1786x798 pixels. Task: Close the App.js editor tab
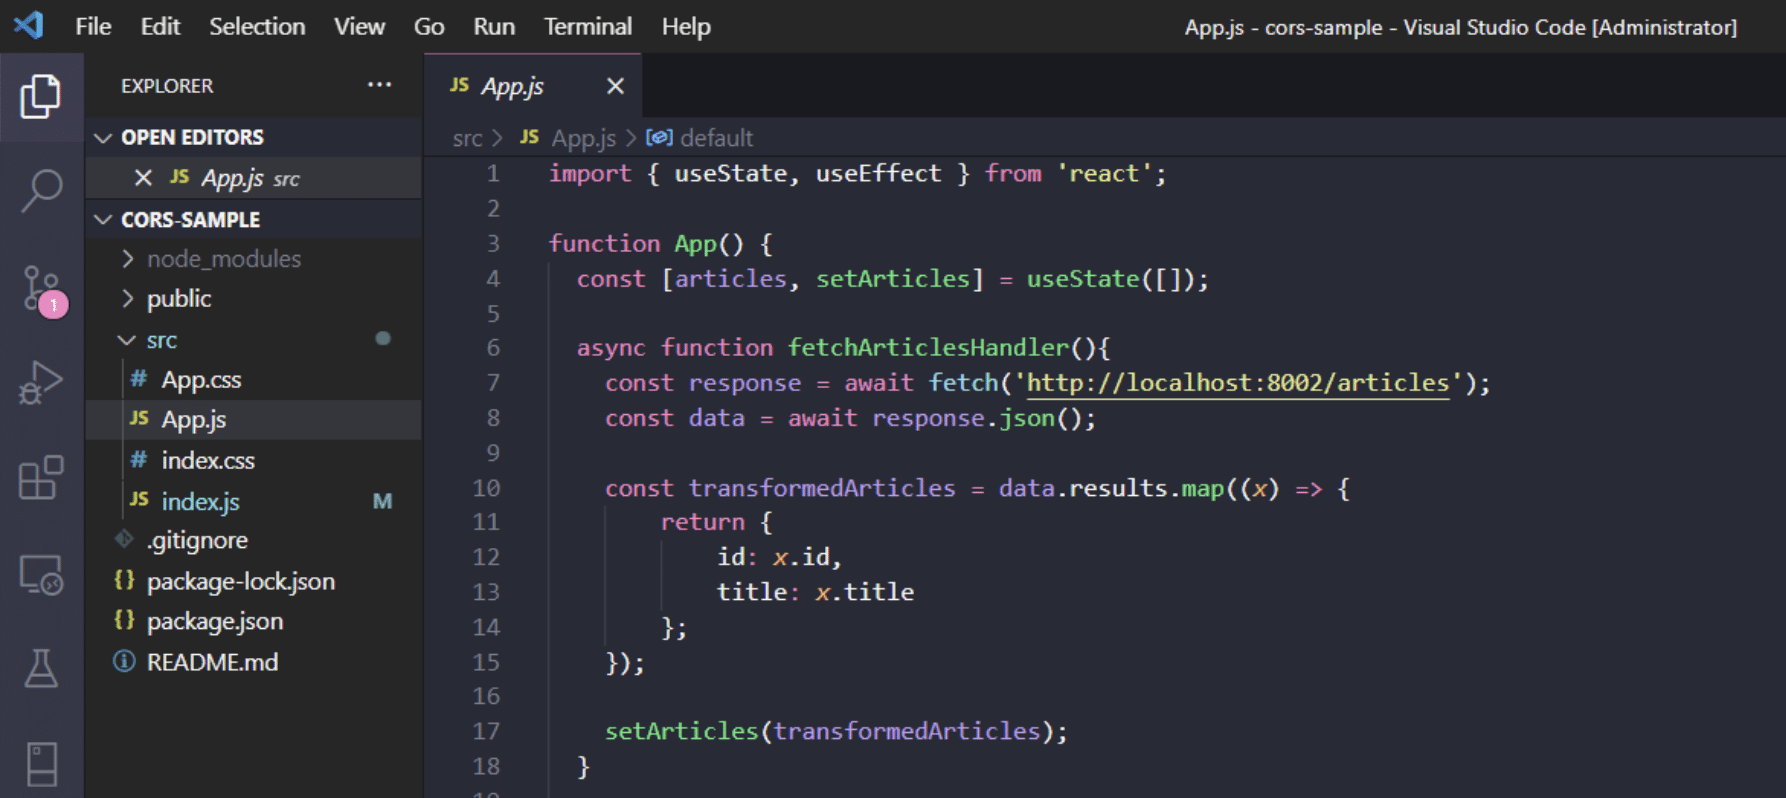615,86
